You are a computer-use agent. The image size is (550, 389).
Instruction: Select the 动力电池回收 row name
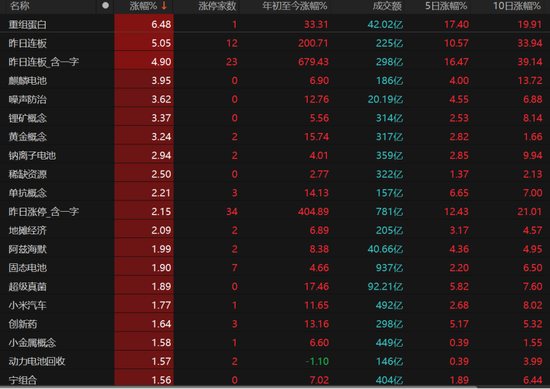point(37,361)
